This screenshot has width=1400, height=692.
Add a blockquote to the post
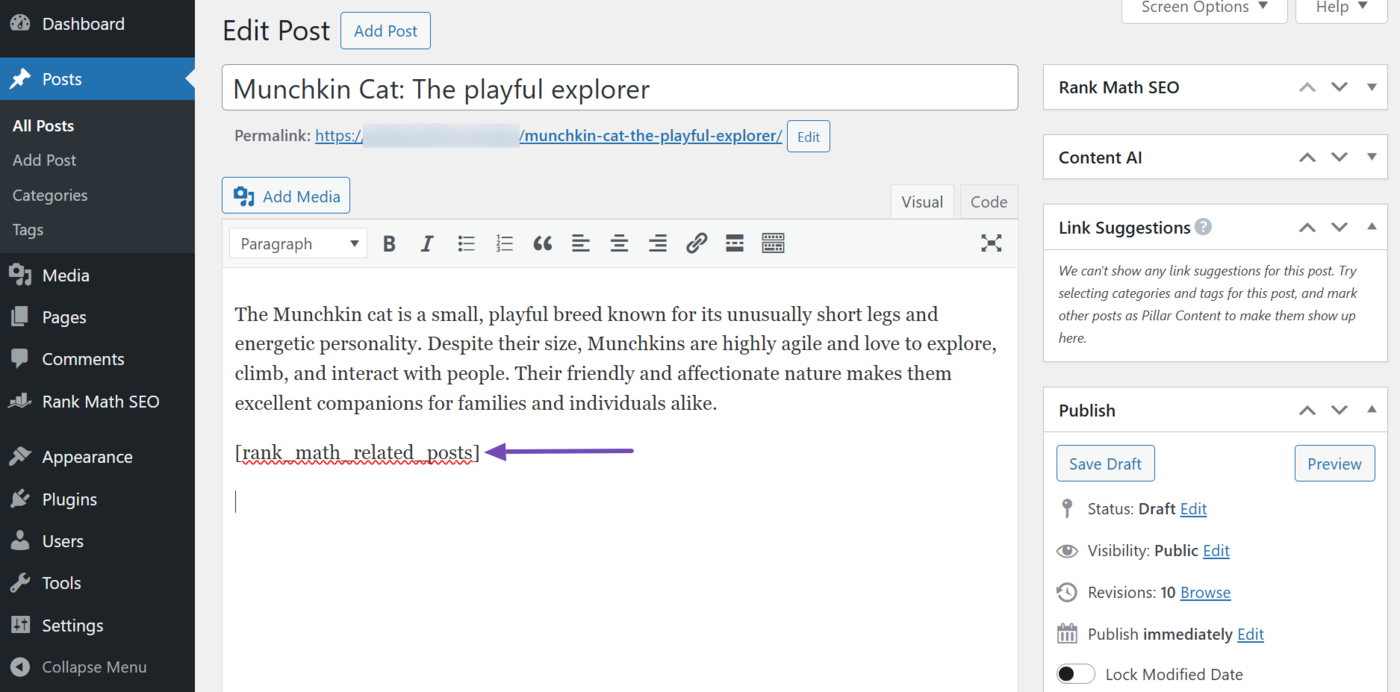pyautogui.click(x=543, y=243)
